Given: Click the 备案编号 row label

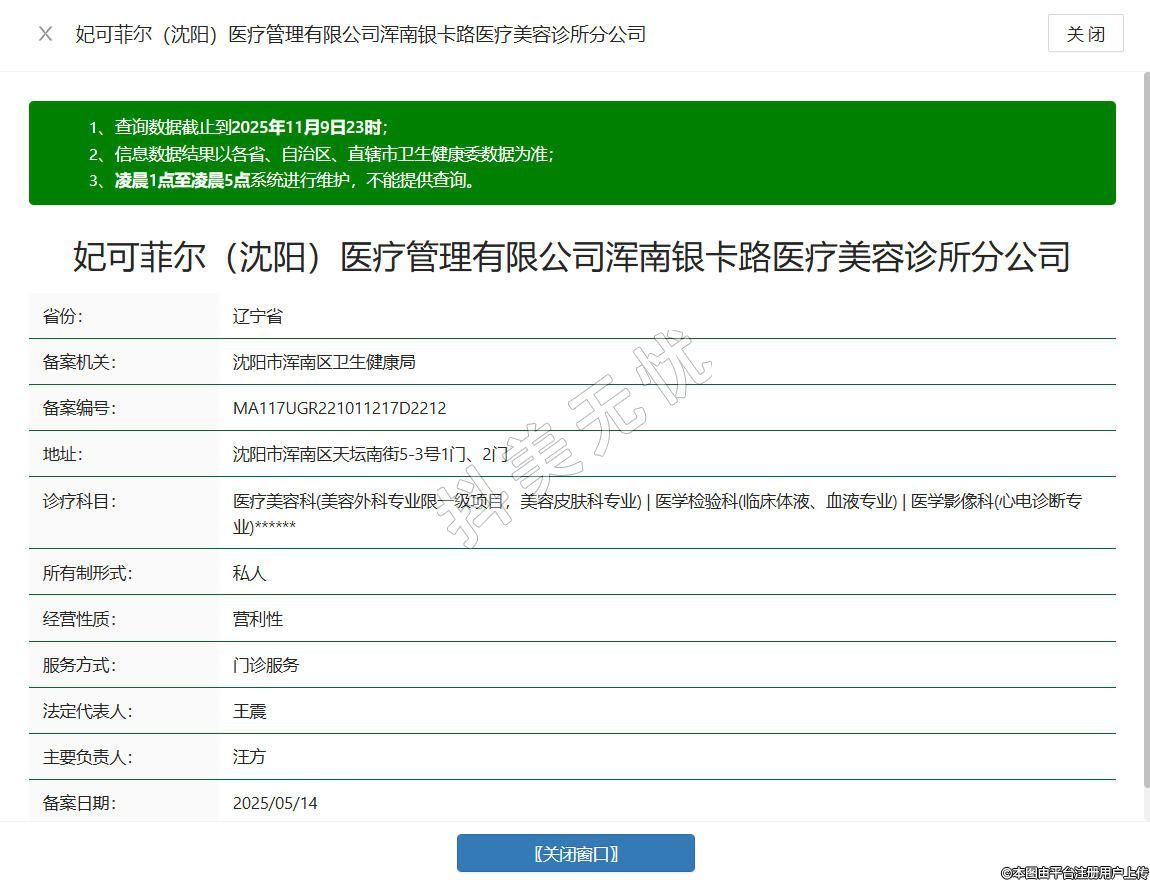Looking at the screenshot, I should [x=79, y=408].
